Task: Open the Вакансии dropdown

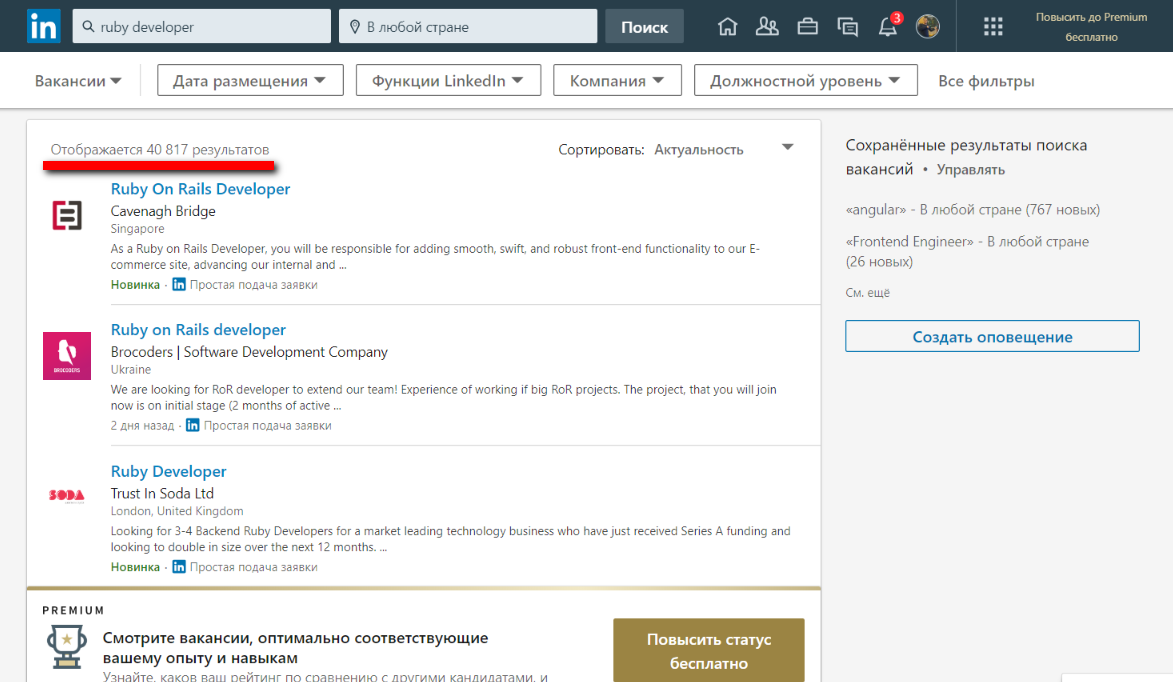Action: click(78, 81)
